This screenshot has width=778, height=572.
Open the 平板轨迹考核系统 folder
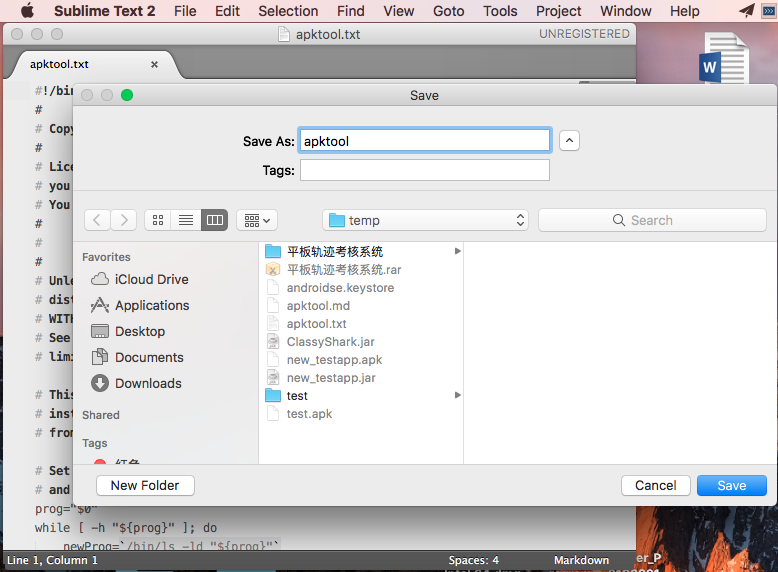pos(334,252)
